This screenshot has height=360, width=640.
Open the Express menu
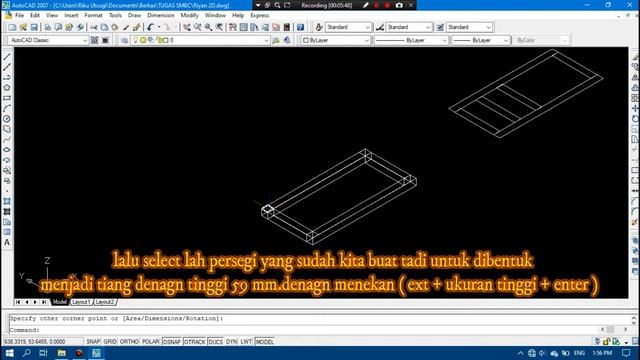[260, 15]
